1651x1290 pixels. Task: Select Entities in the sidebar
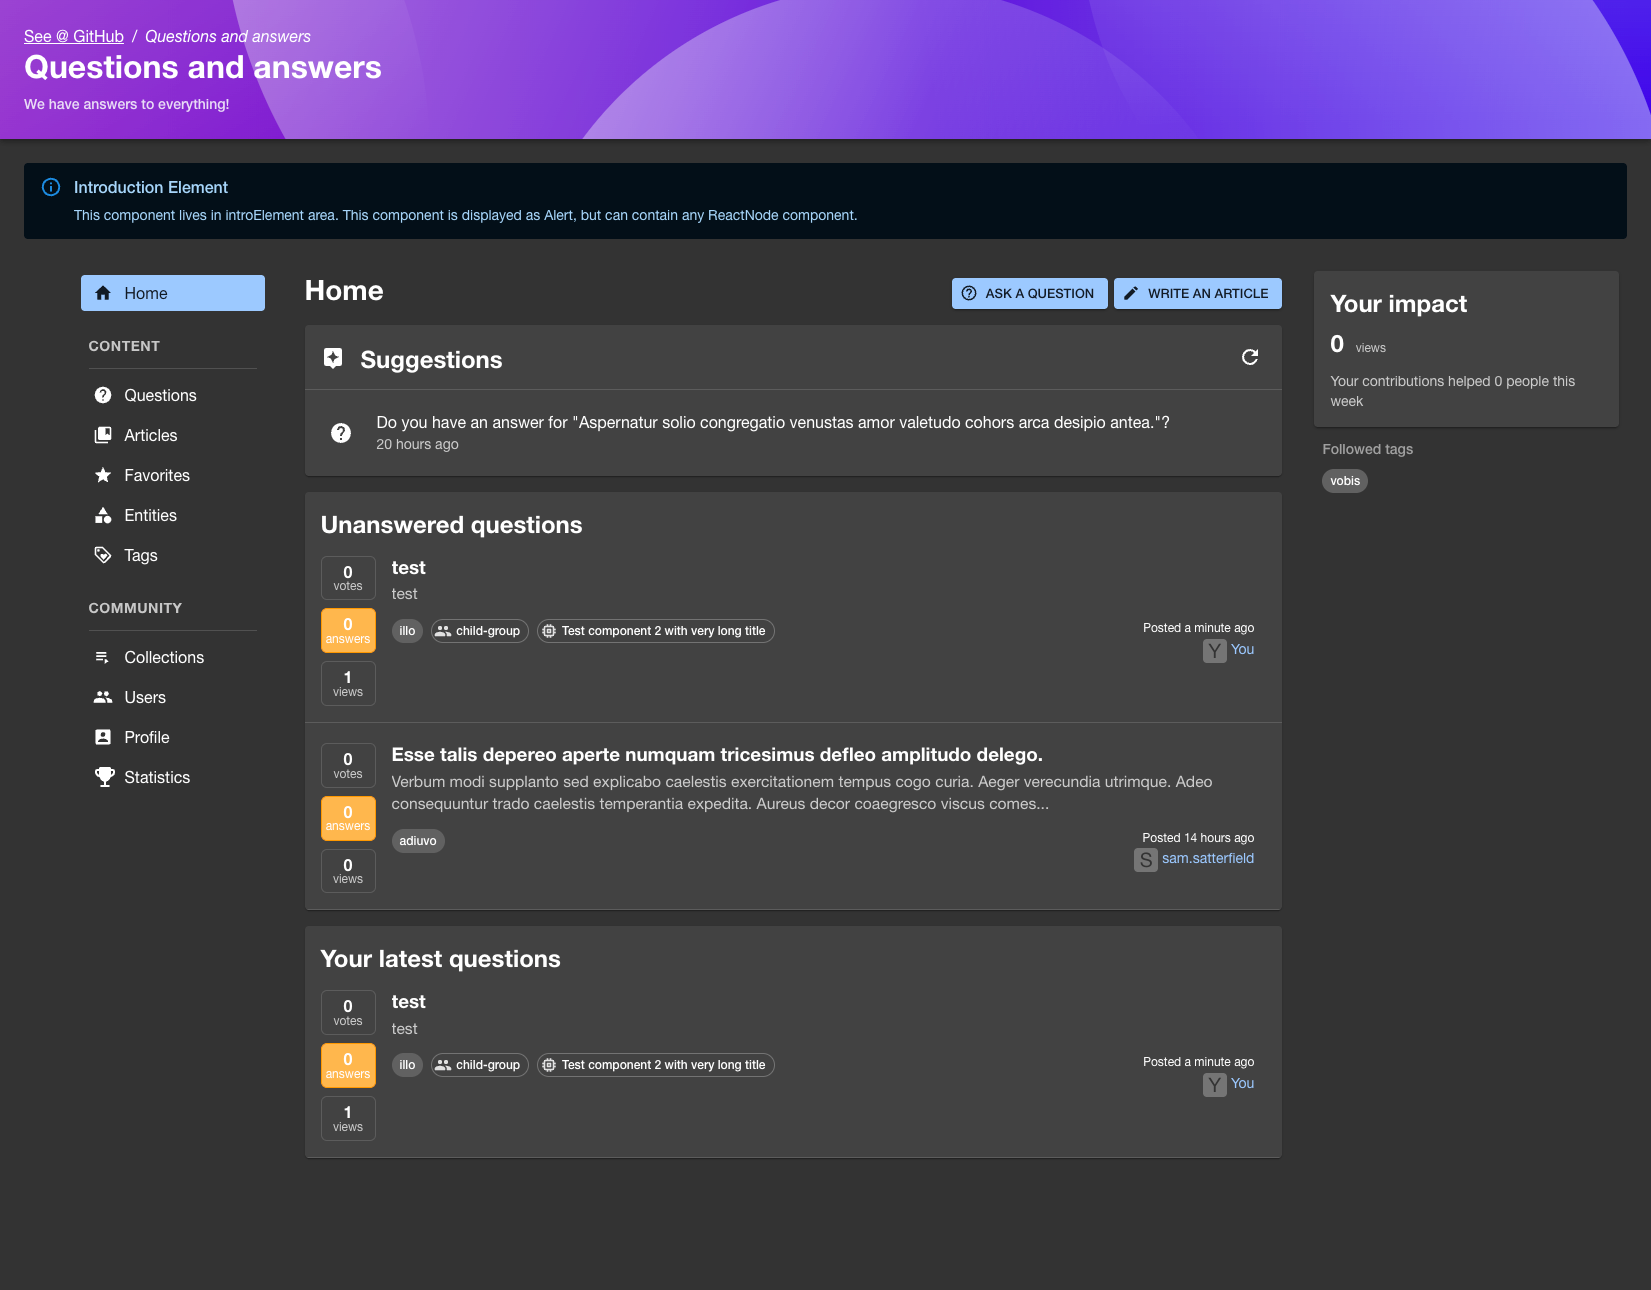pyautogui.click(x=173, y=515)
